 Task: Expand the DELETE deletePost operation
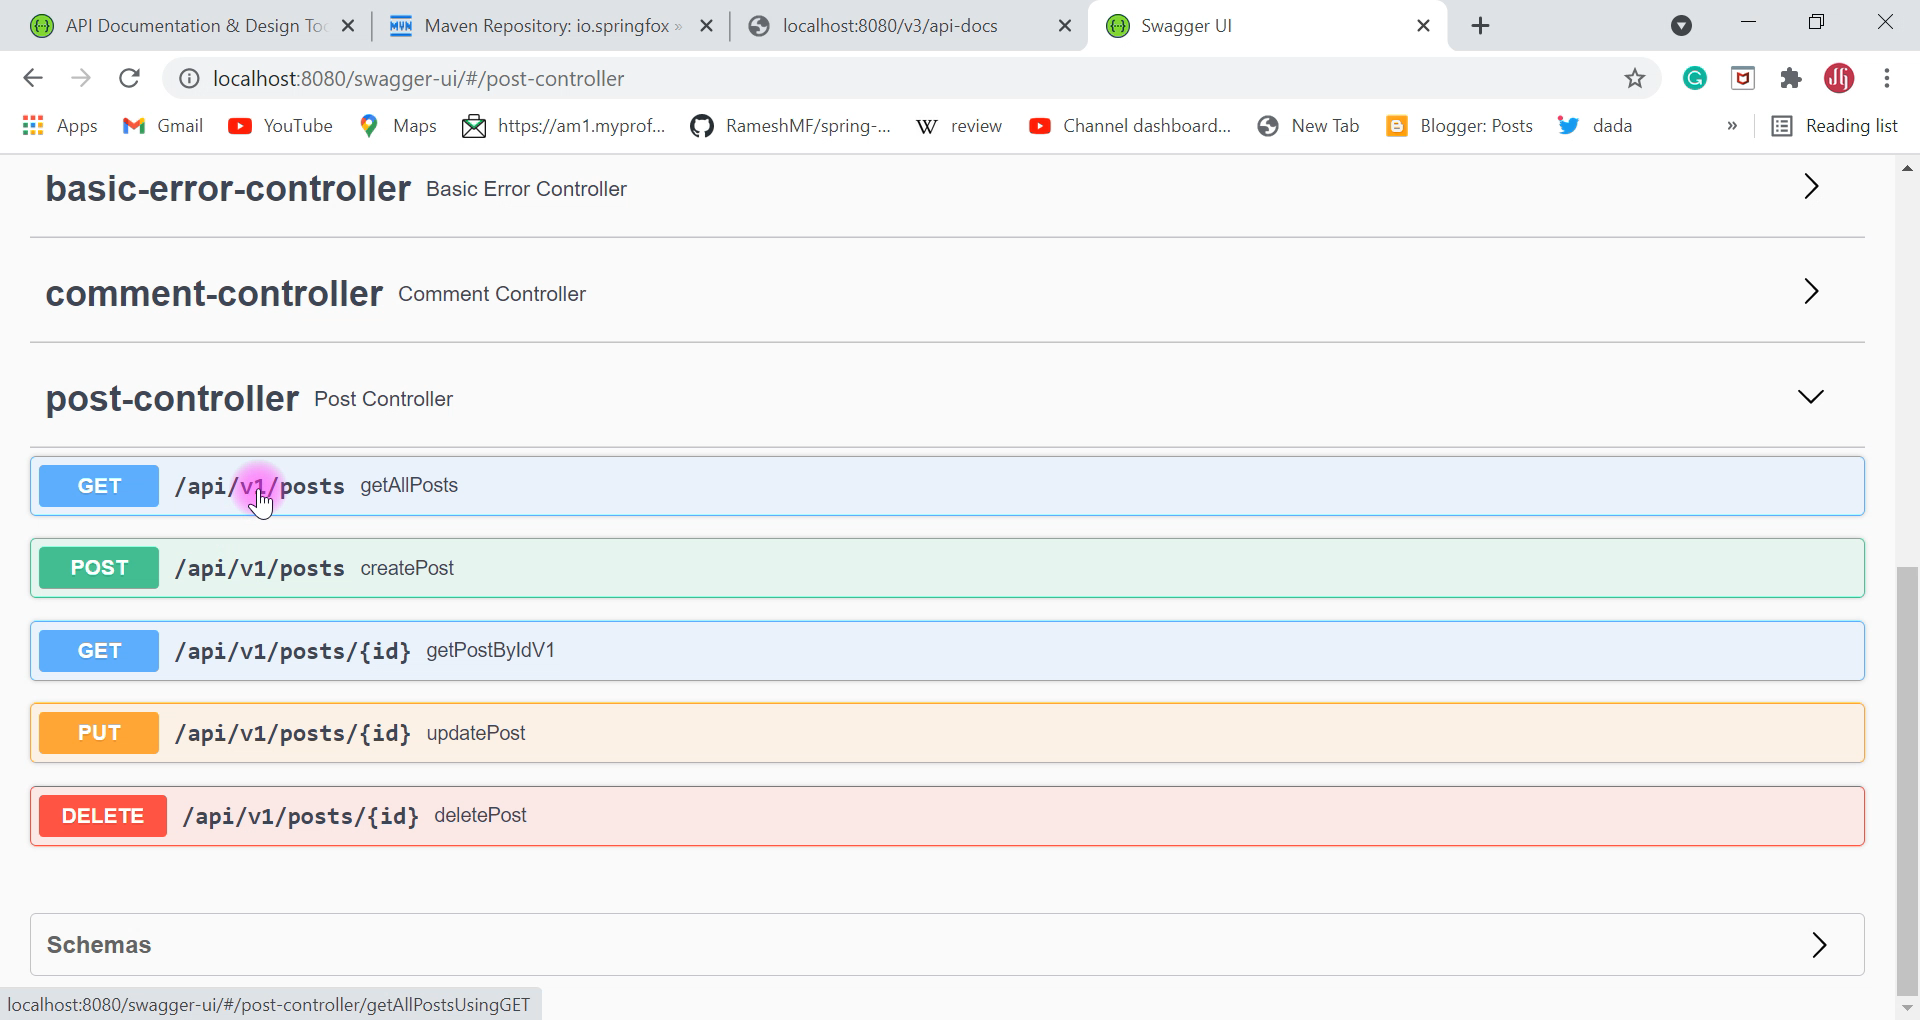(947, 816)
